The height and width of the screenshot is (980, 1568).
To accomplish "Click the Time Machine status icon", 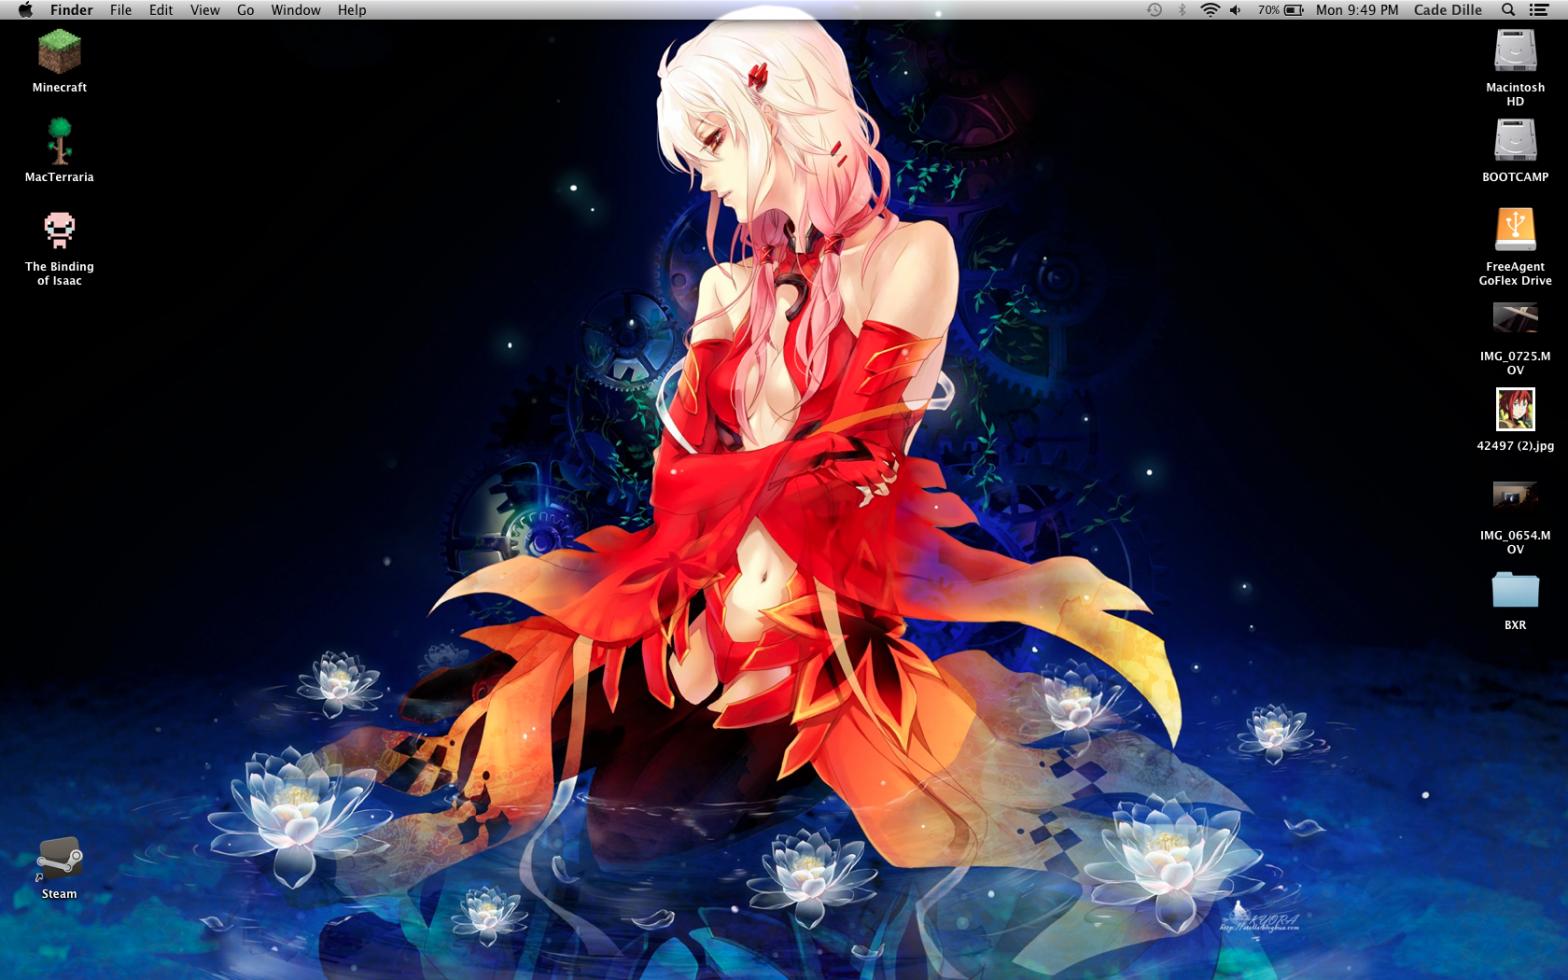I will click(1154, 10).
